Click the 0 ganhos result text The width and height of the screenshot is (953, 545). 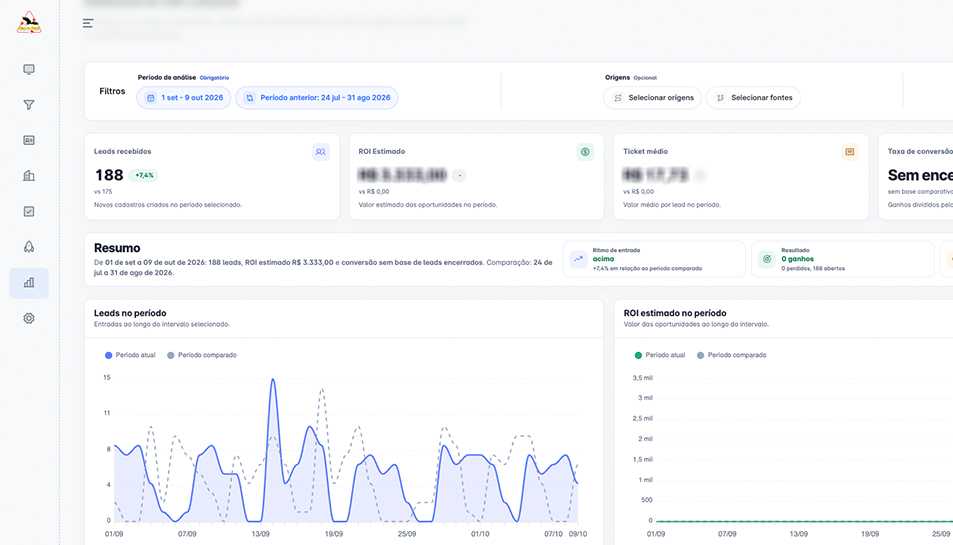(x=797, y=259)
